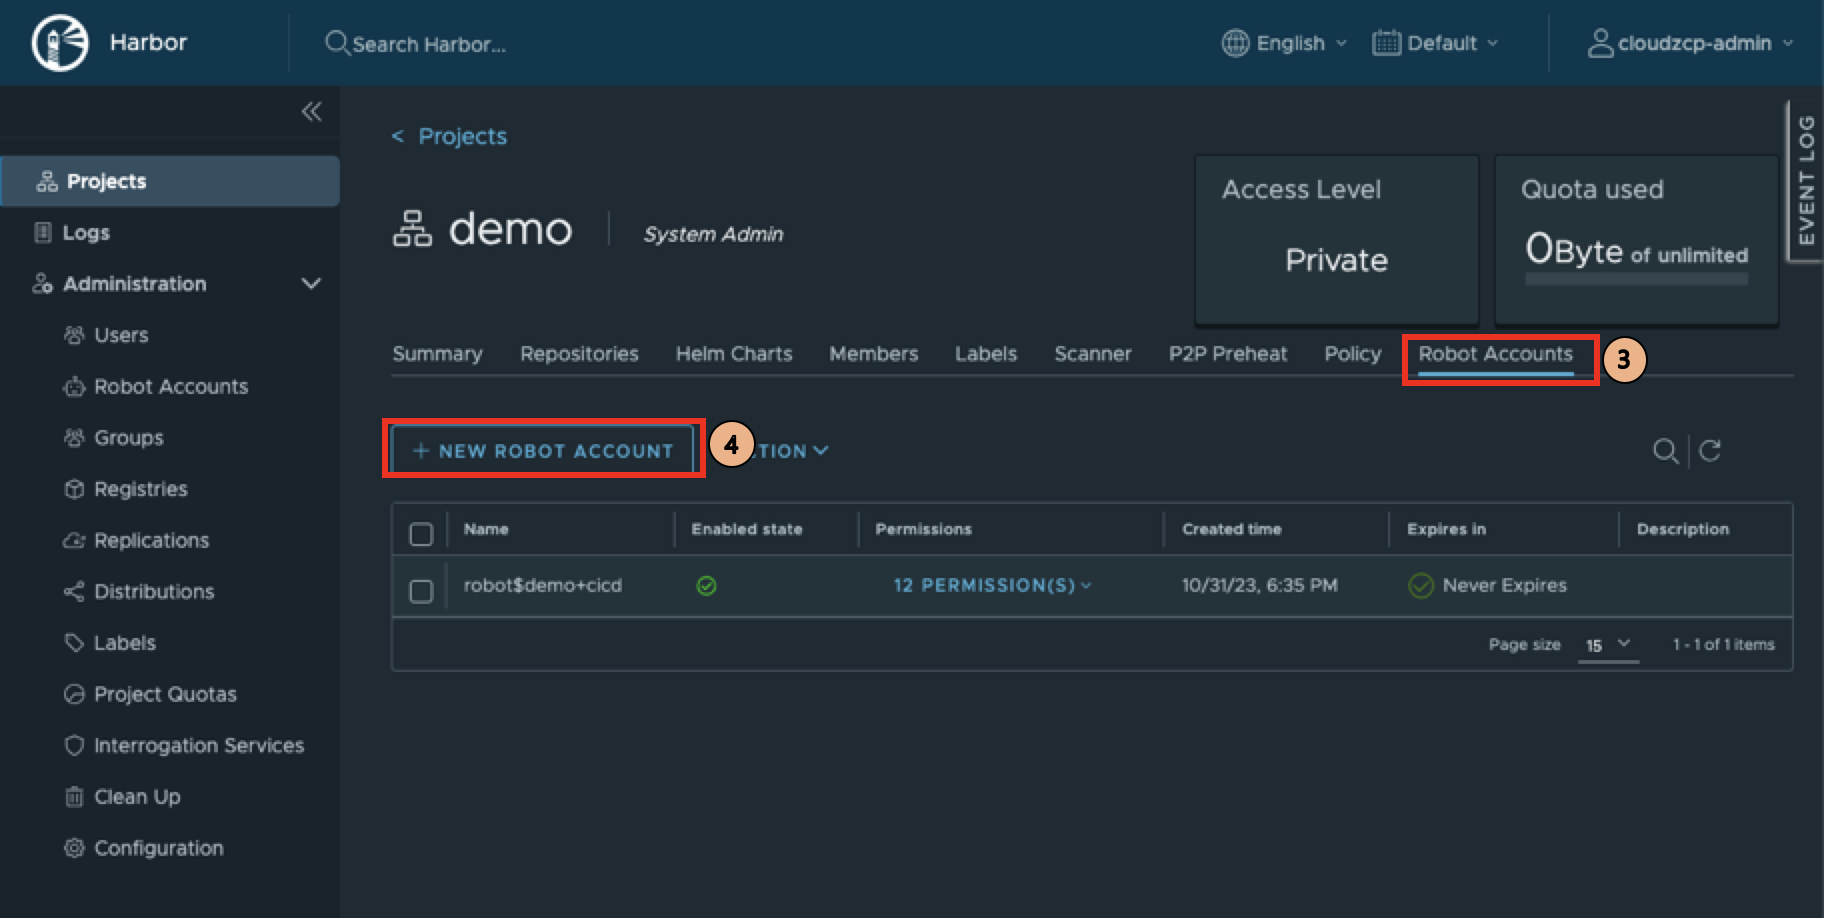Click the Enabled state column header

click(746, 529)
